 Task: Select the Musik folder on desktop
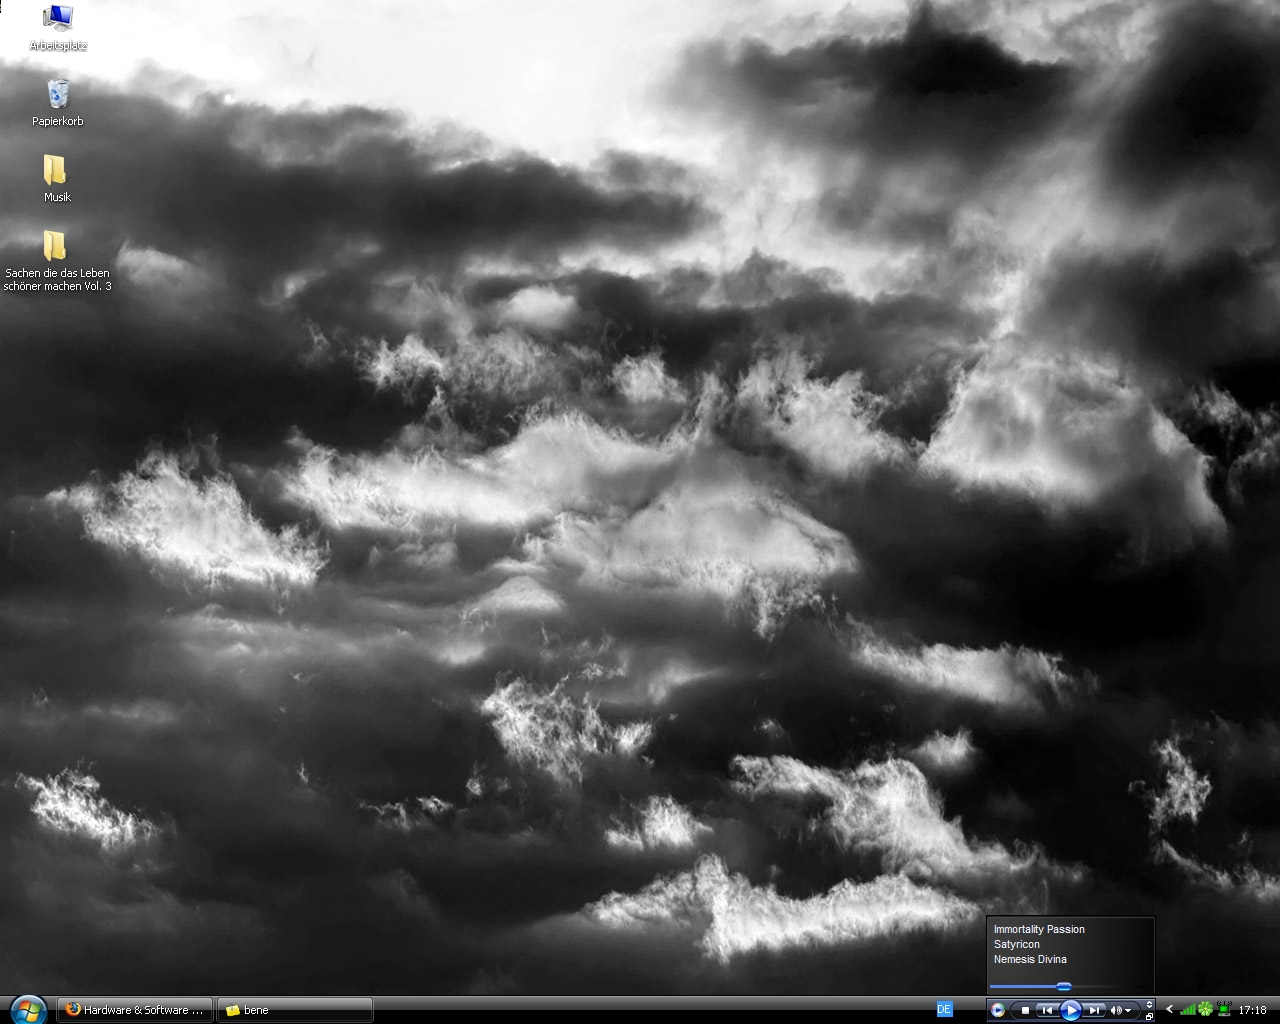point(56,171)
